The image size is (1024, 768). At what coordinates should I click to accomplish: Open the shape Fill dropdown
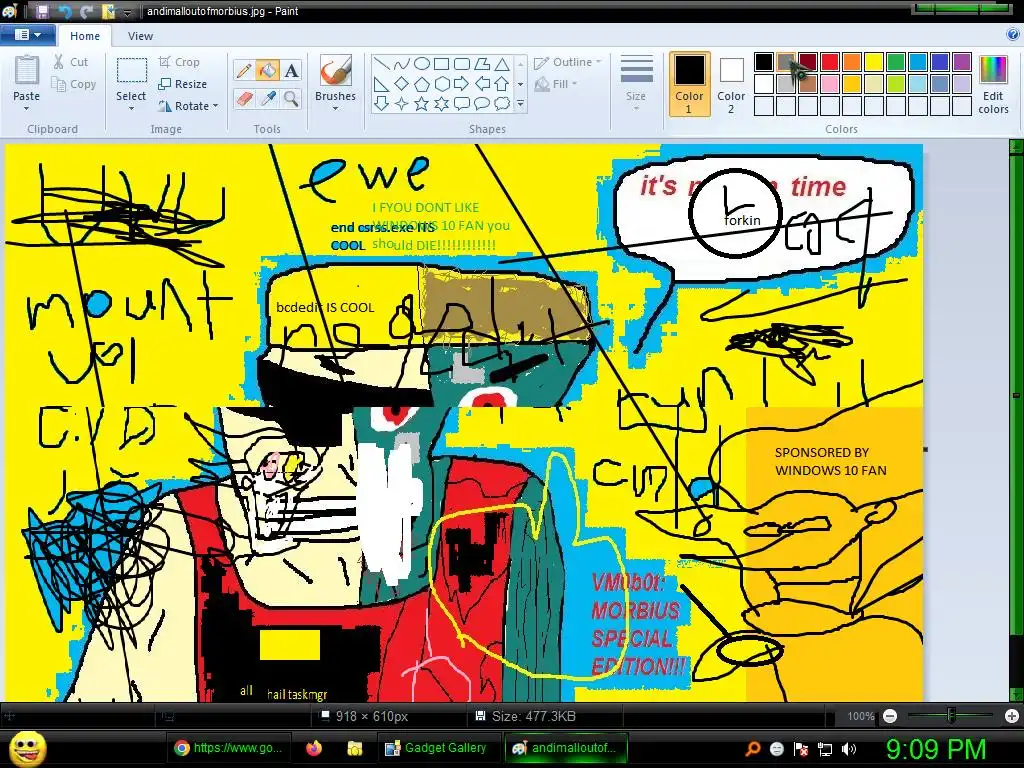[x=556, y=84]
